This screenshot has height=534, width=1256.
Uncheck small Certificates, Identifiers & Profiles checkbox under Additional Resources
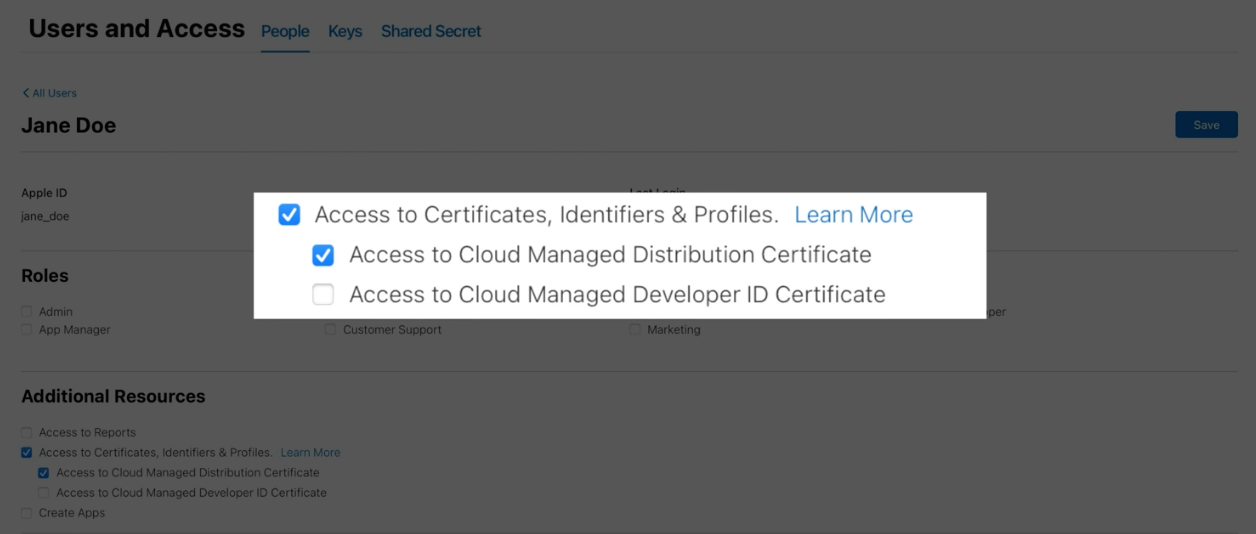point(27,453)
